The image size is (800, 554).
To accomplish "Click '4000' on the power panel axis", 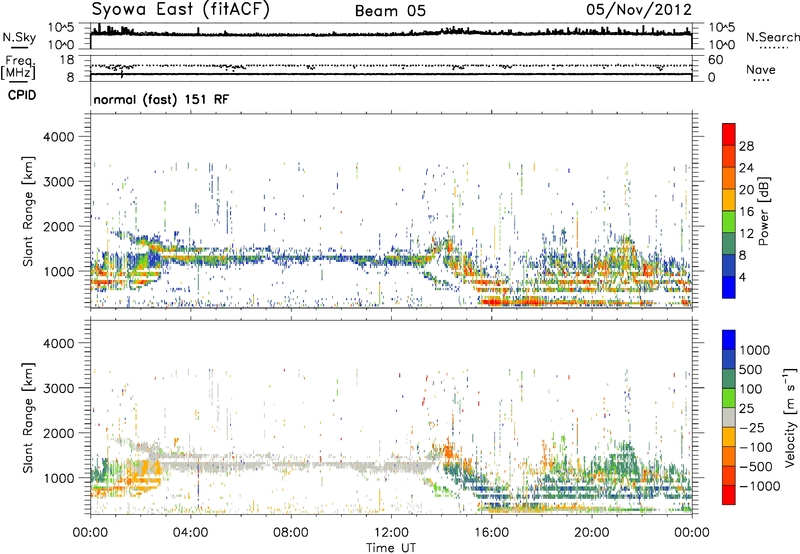I will (58, 137).
